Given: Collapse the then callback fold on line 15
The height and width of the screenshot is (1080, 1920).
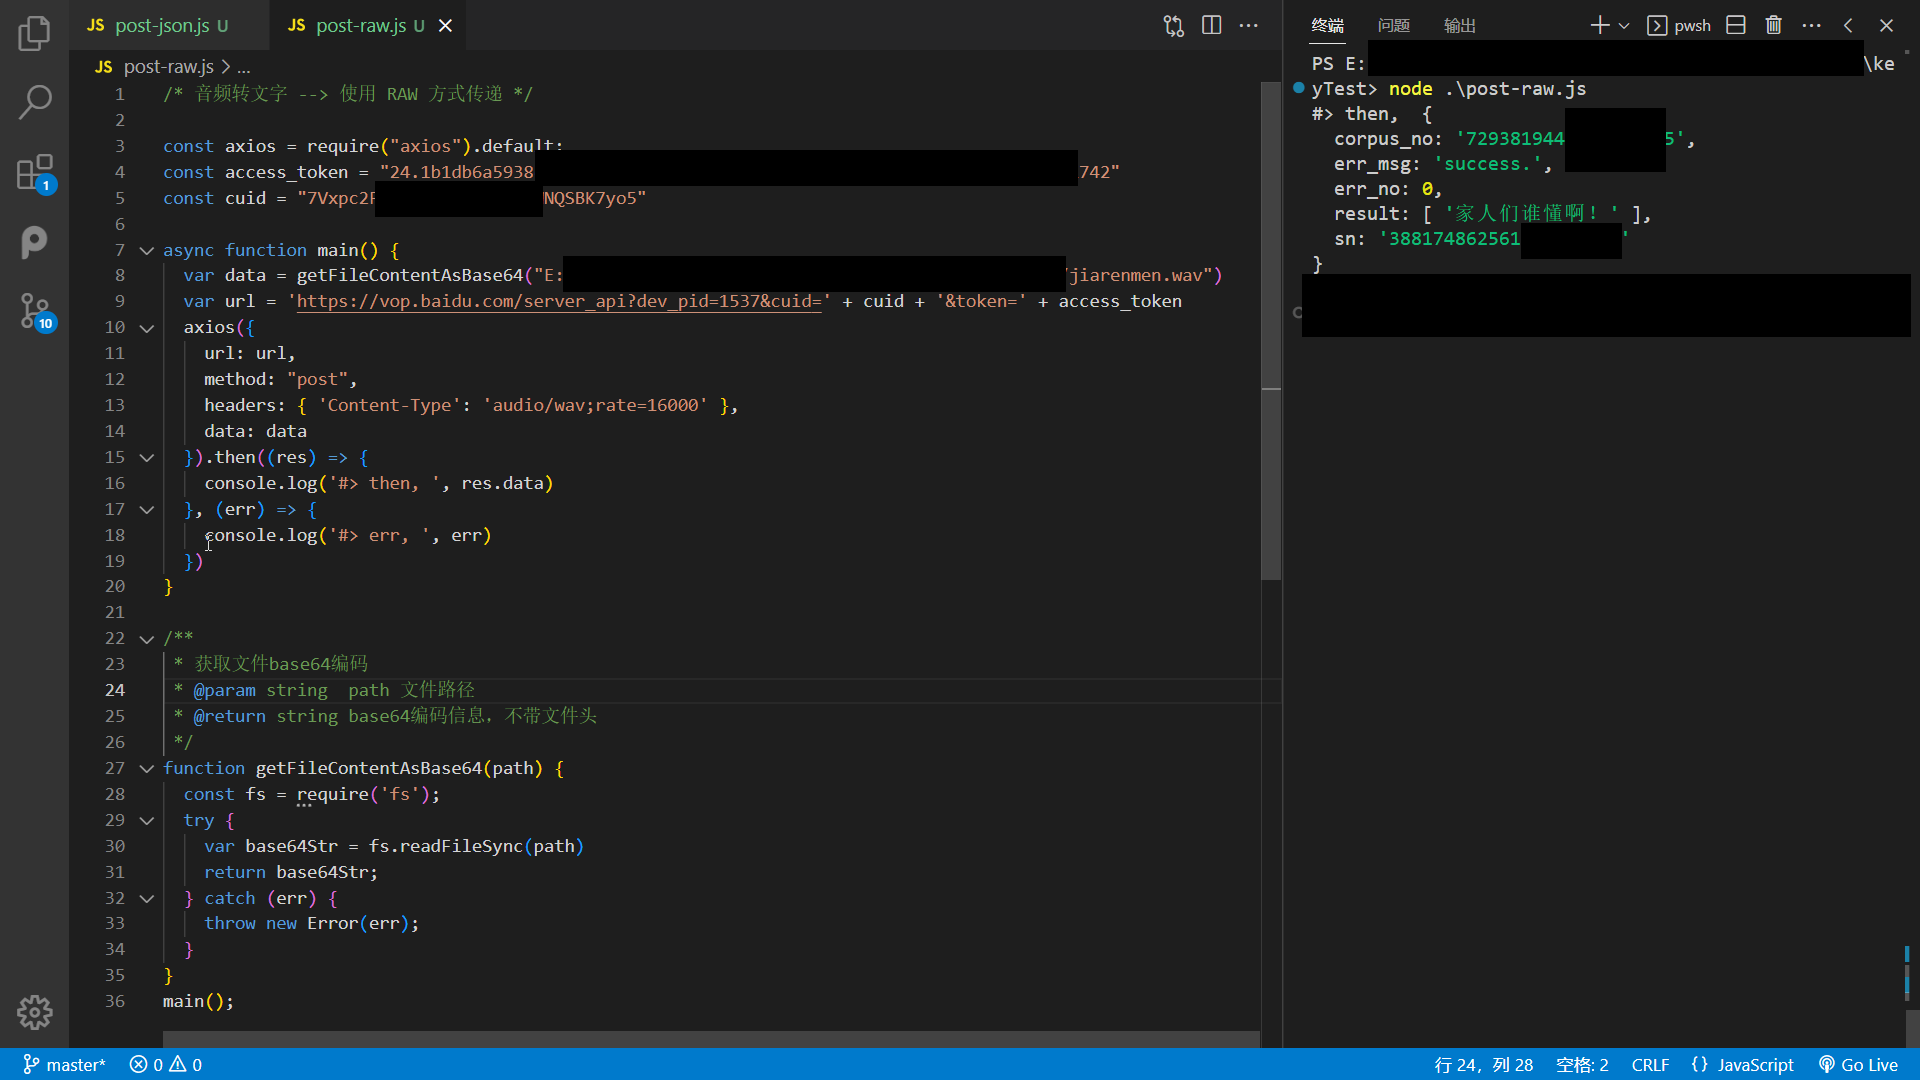Looking at the screenshot, I should click(146, 457).
